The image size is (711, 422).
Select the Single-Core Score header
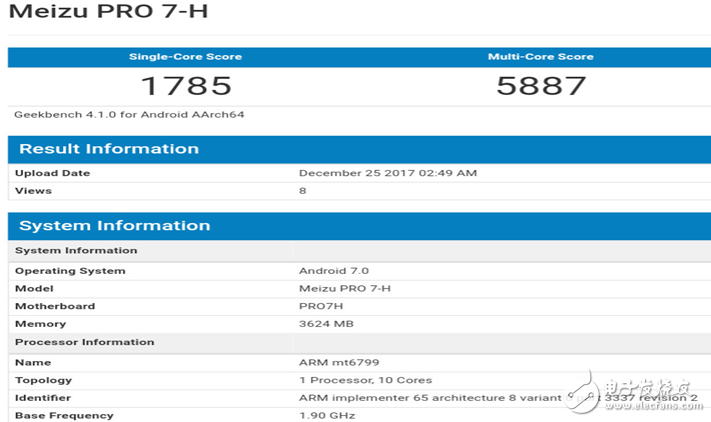pos(185,57)
